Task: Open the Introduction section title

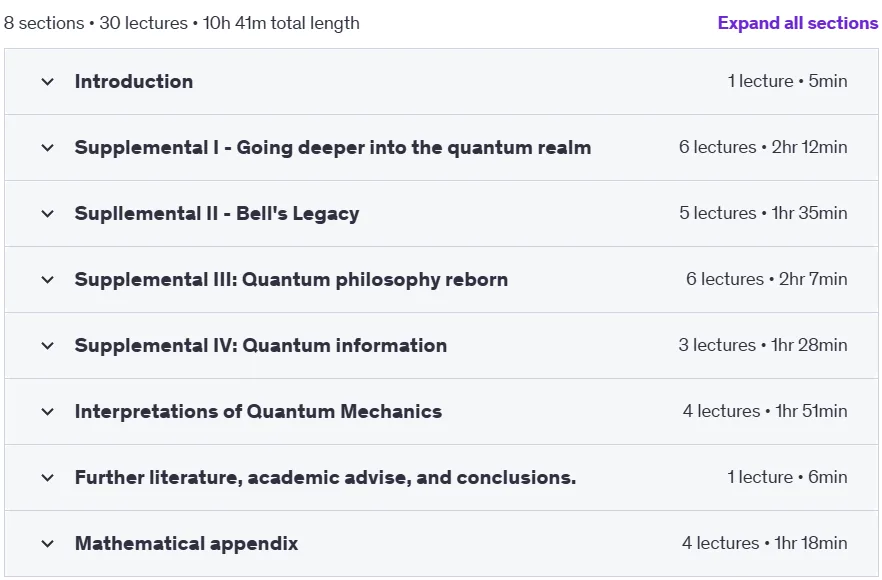Action: (x=134, y=82)
